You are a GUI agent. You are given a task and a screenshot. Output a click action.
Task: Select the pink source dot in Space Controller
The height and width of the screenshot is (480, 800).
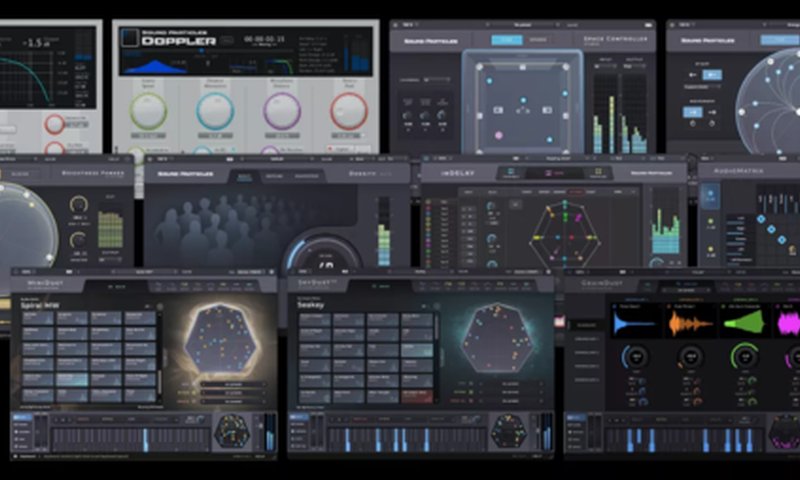click(x=498, y=135)
